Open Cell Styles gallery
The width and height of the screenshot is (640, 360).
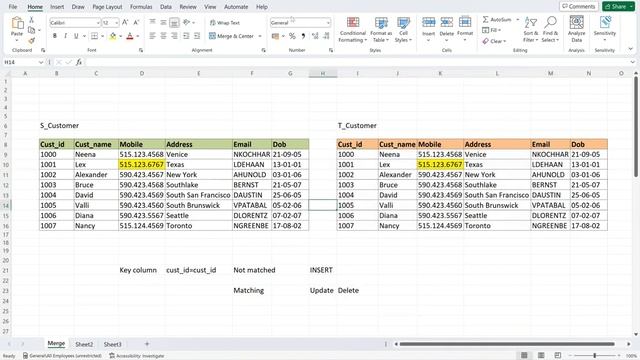tap(403, 29)
